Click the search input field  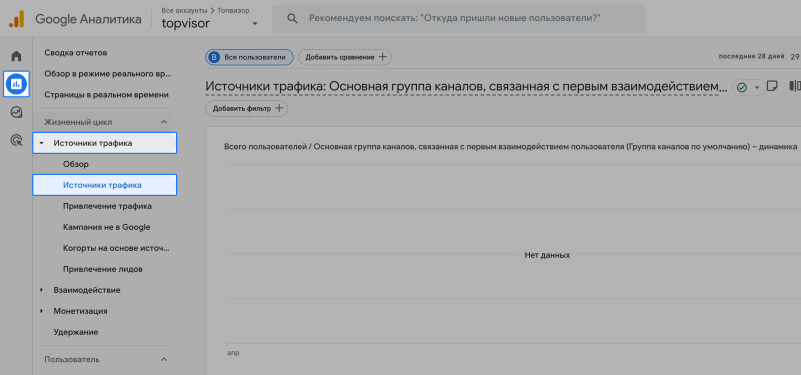point(458,18)
